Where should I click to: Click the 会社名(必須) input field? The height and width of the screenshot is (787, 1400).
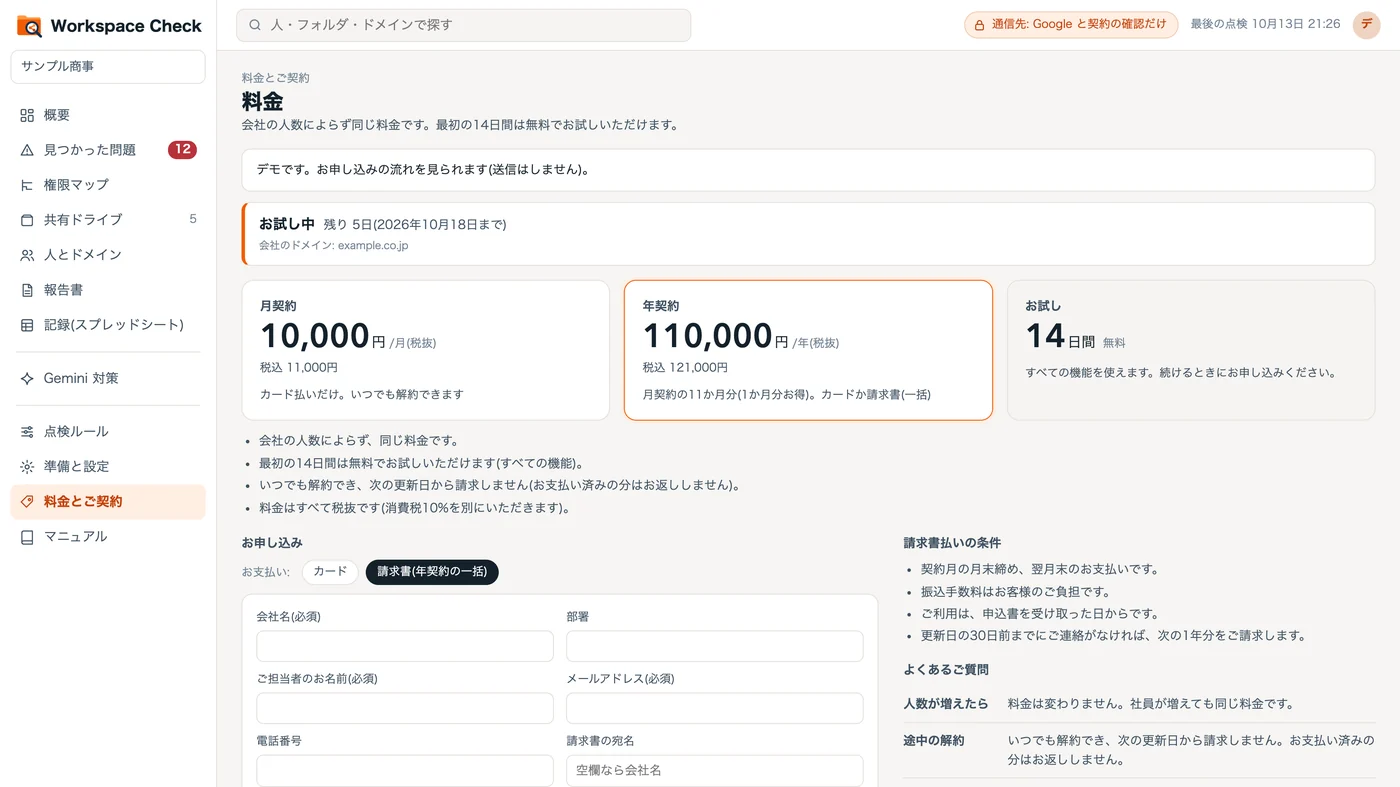[x=405, y=646]
